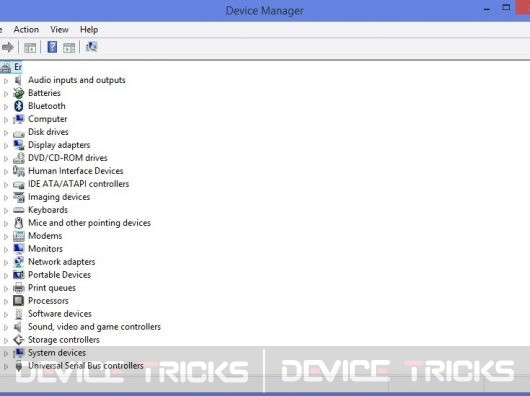
Task: Expand the Bluetooth node arrow
Action: (6, 107)
